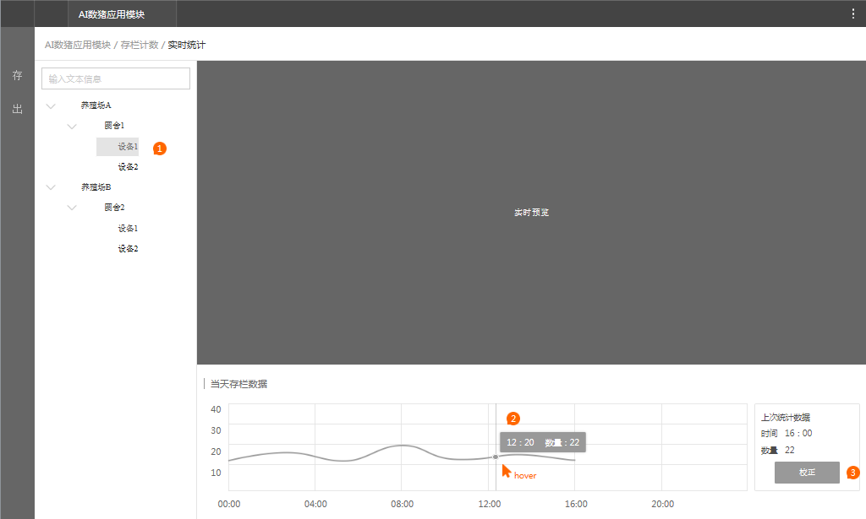Click 存栏计数 in the breadcrumb

click(139, 45)
